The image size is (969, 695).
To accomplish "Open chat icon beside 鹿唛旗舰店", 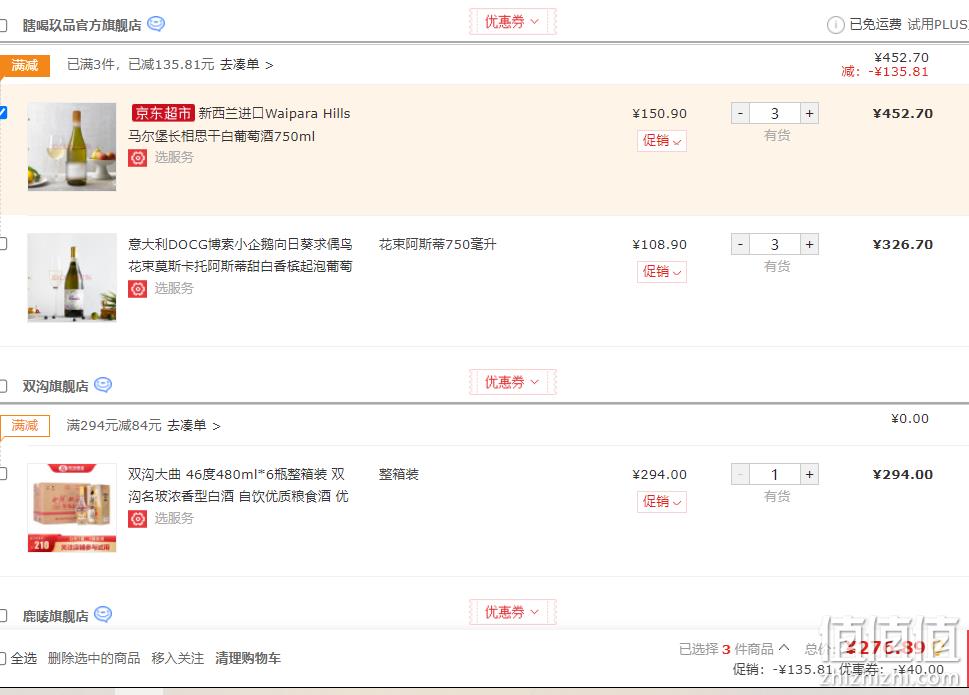I will click(x=103, y=615).
